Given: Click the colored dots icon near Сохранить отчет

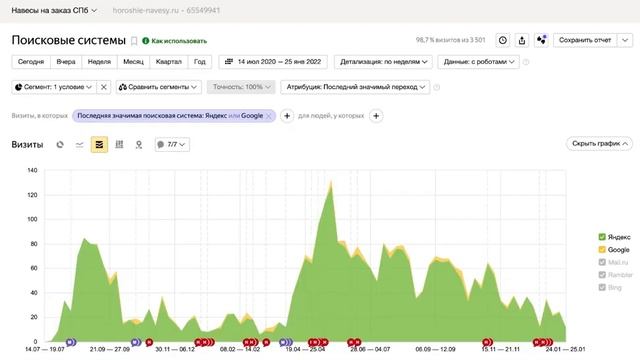Looking at the screenshot, I should [x=541, y=40].
